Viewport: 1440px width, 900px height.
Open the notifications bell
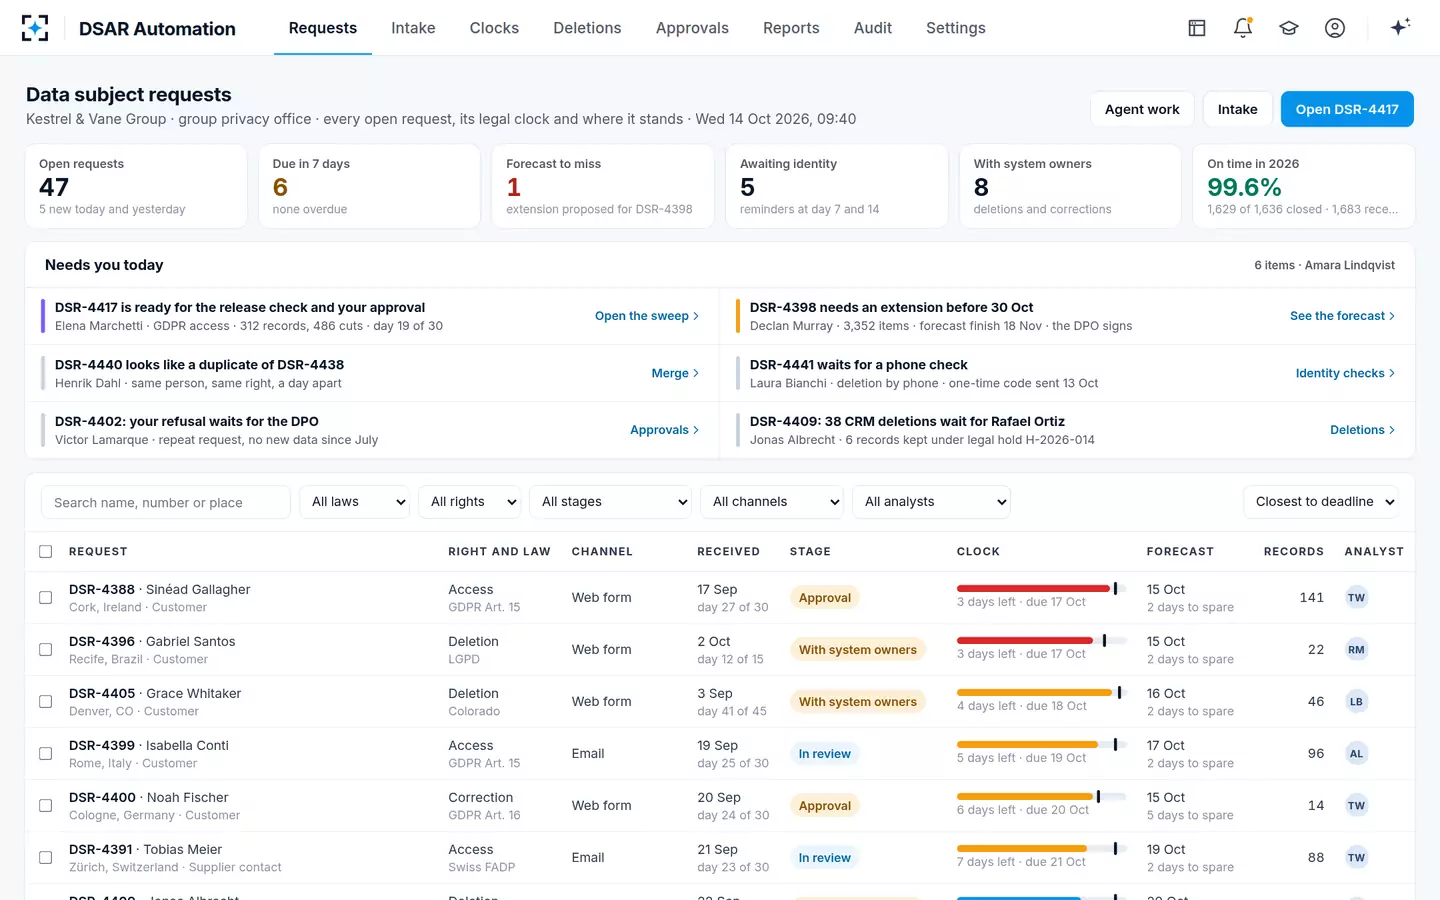(x=1243, y=28)
